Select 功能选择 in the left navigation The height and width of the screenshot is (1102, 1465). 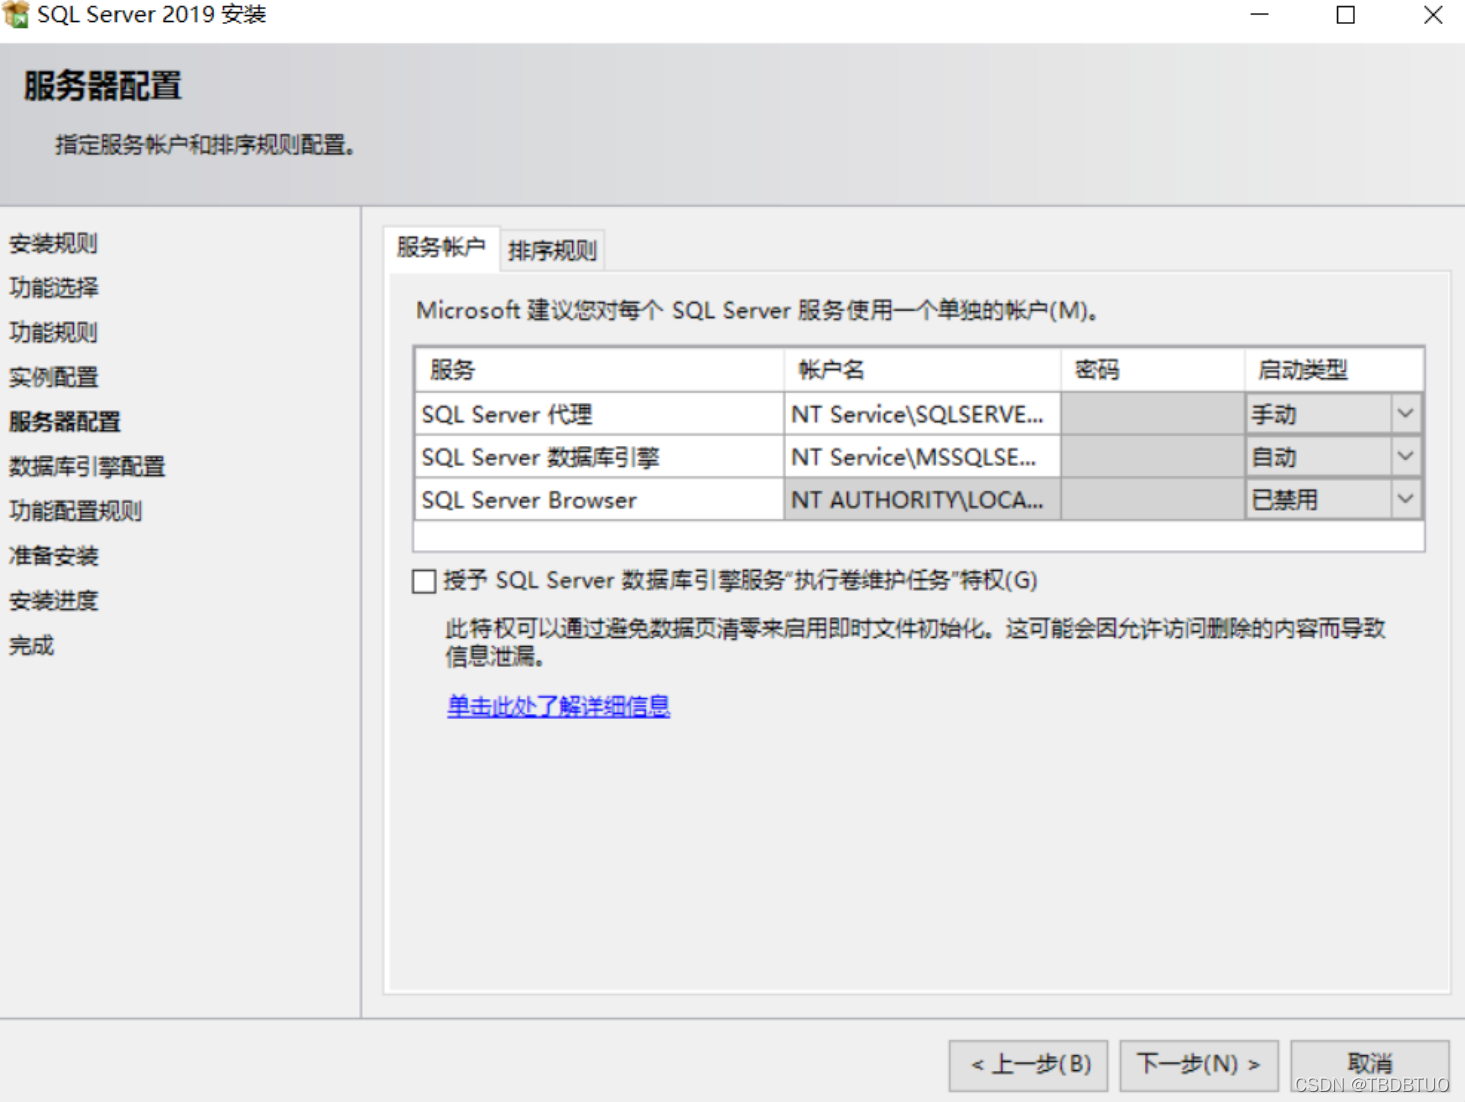click(x=52, y=287)
